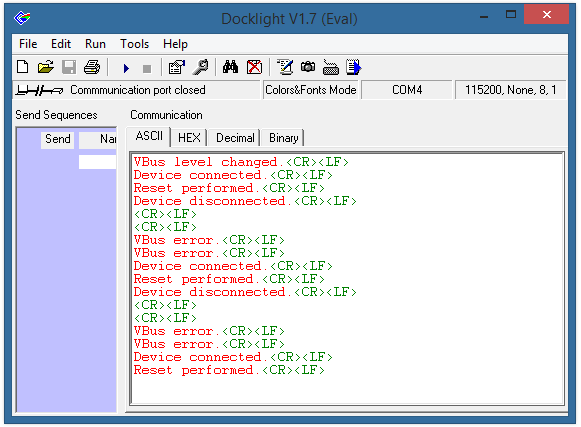Image resolution: width=581 pixels, height=427 pixels.
Task: Start communication with the blue play icon
Action: click(126, 68)
